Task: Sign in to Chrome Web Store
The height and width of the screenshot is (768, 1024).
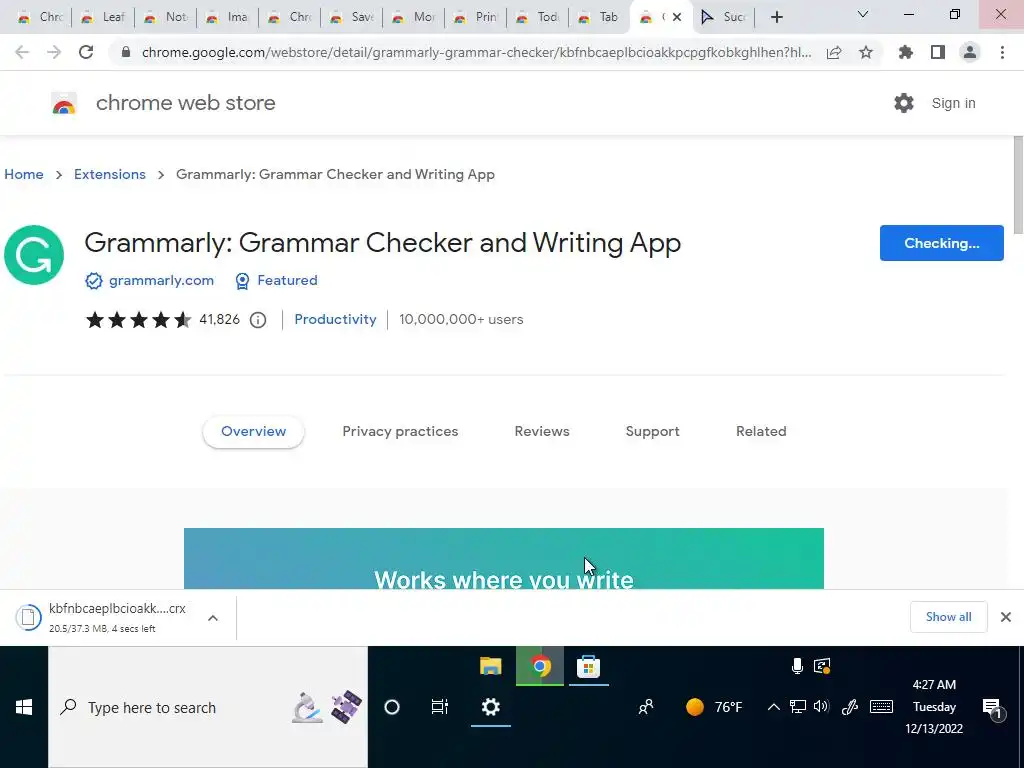Action: 953,103
